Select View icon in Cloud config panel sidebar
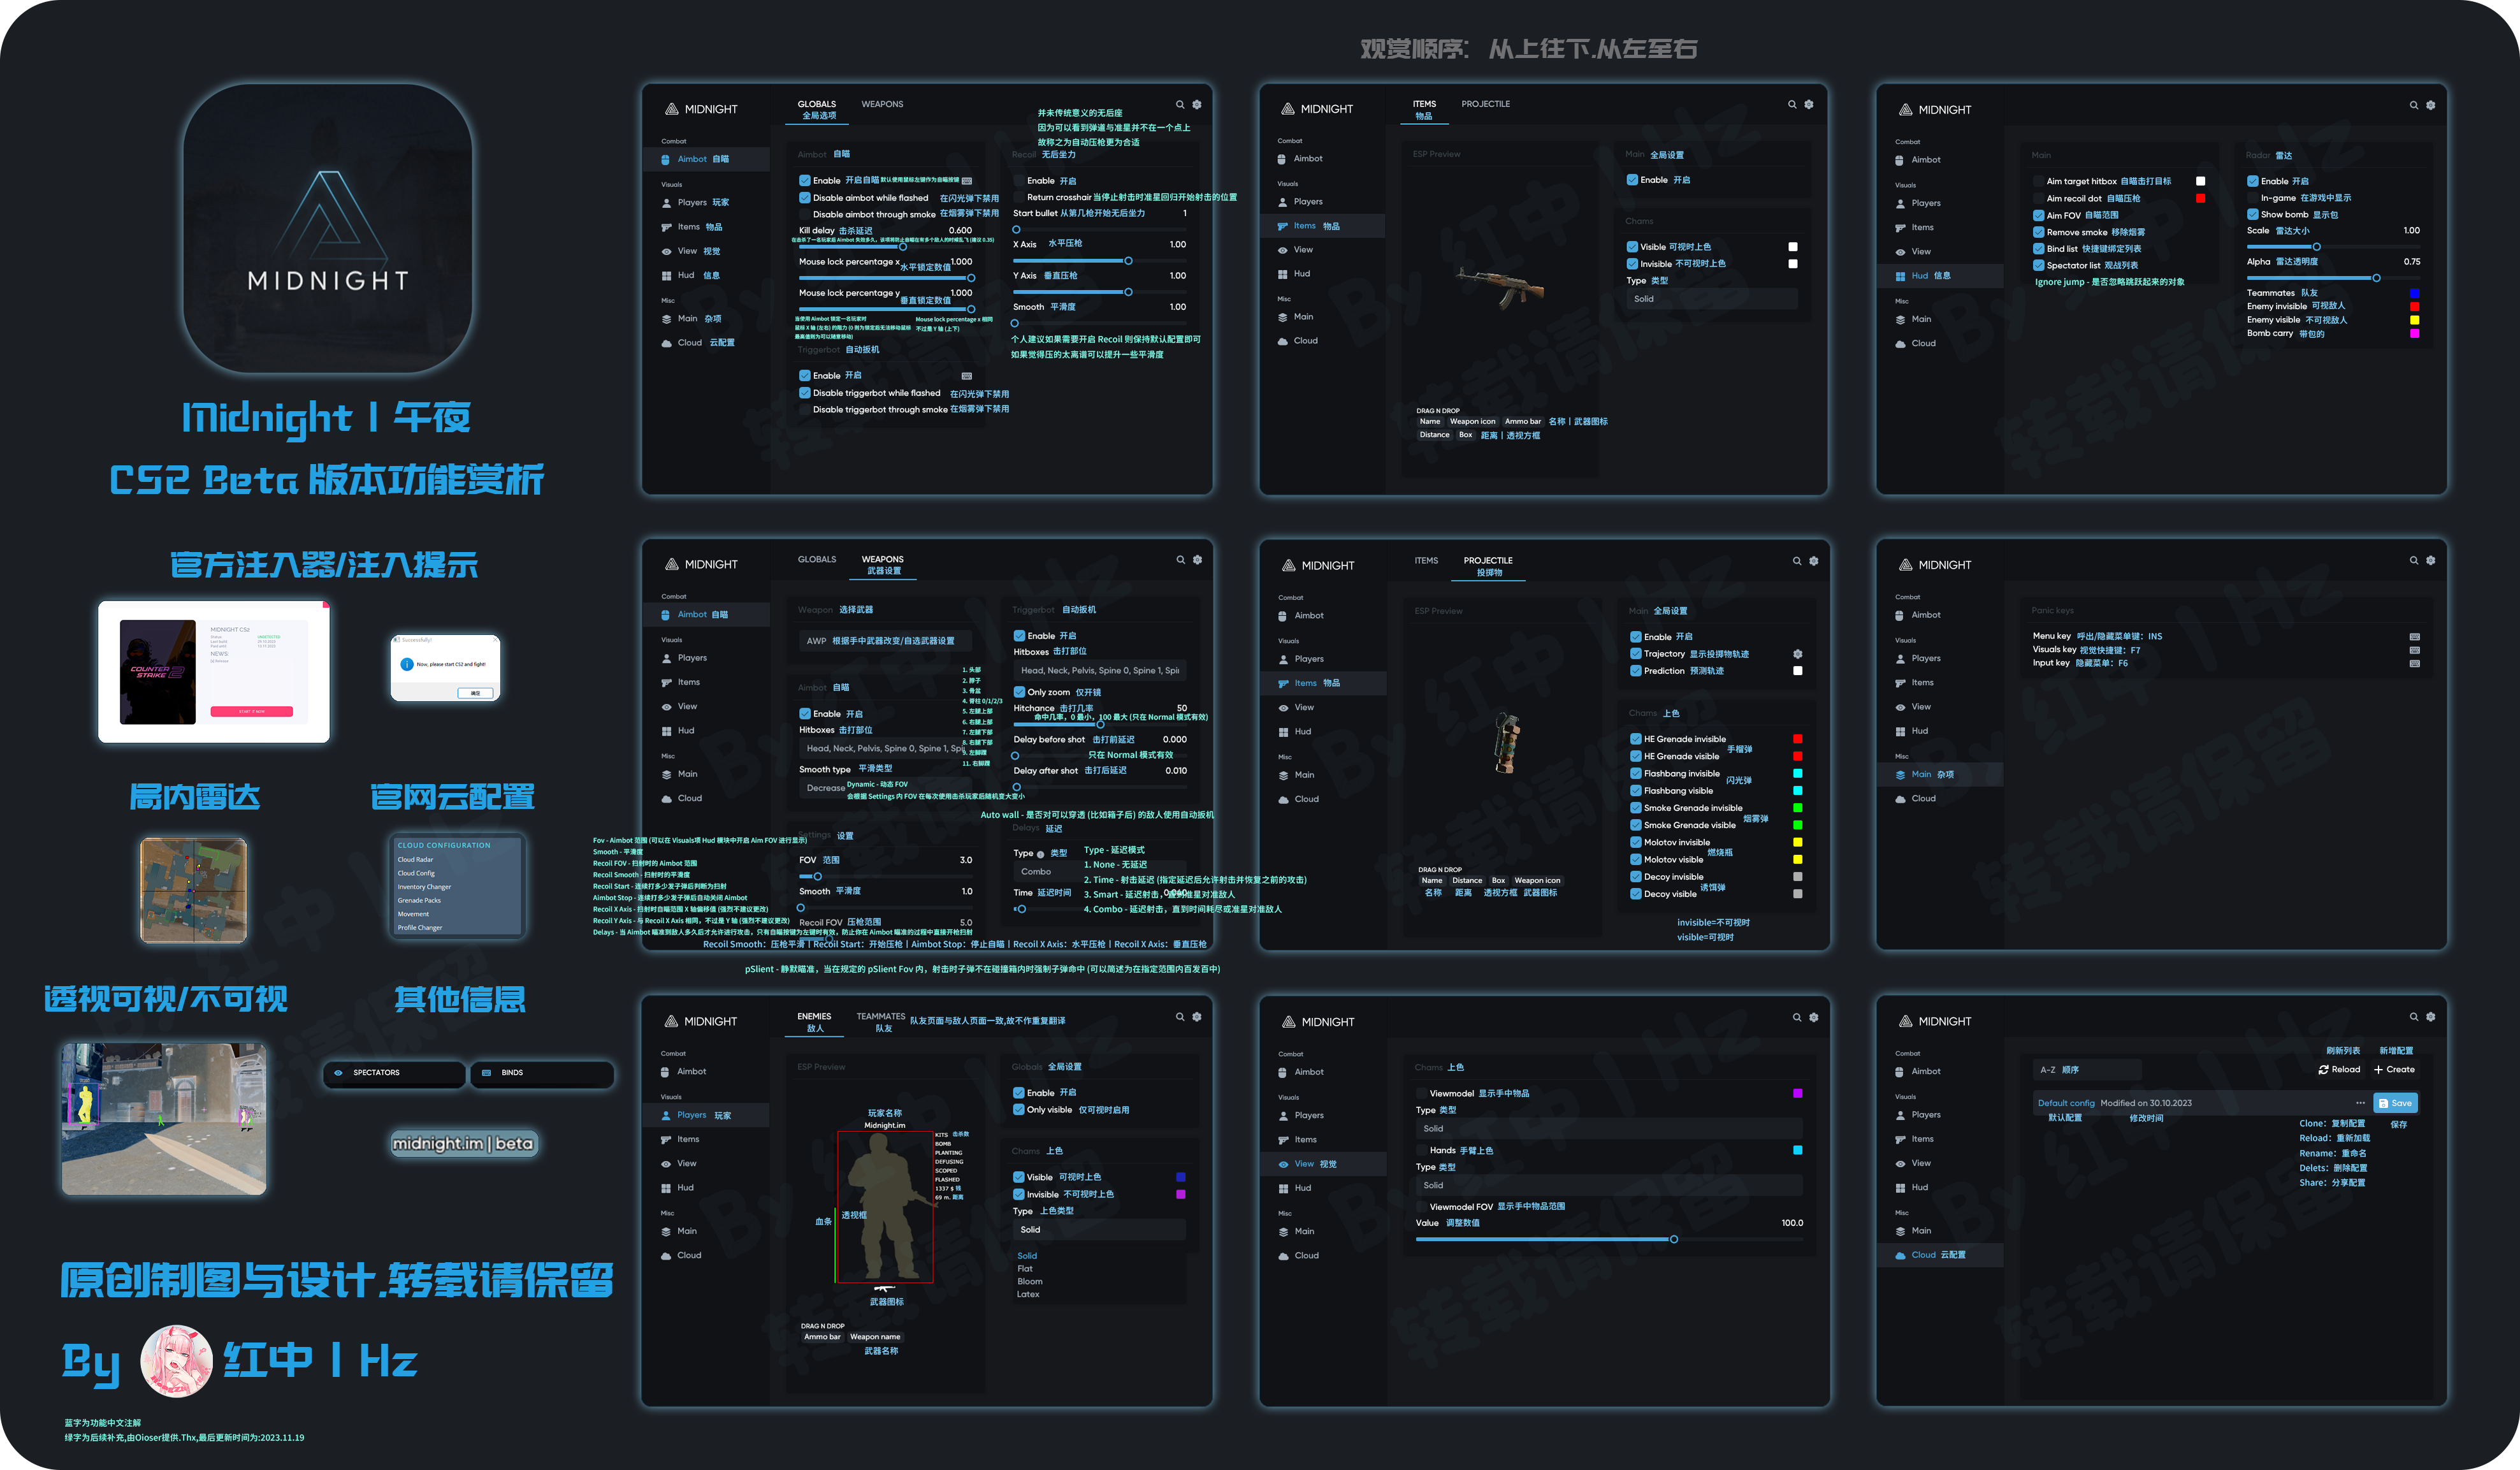This screenshot has height=1470, width=2520. coord(1900,1164)
